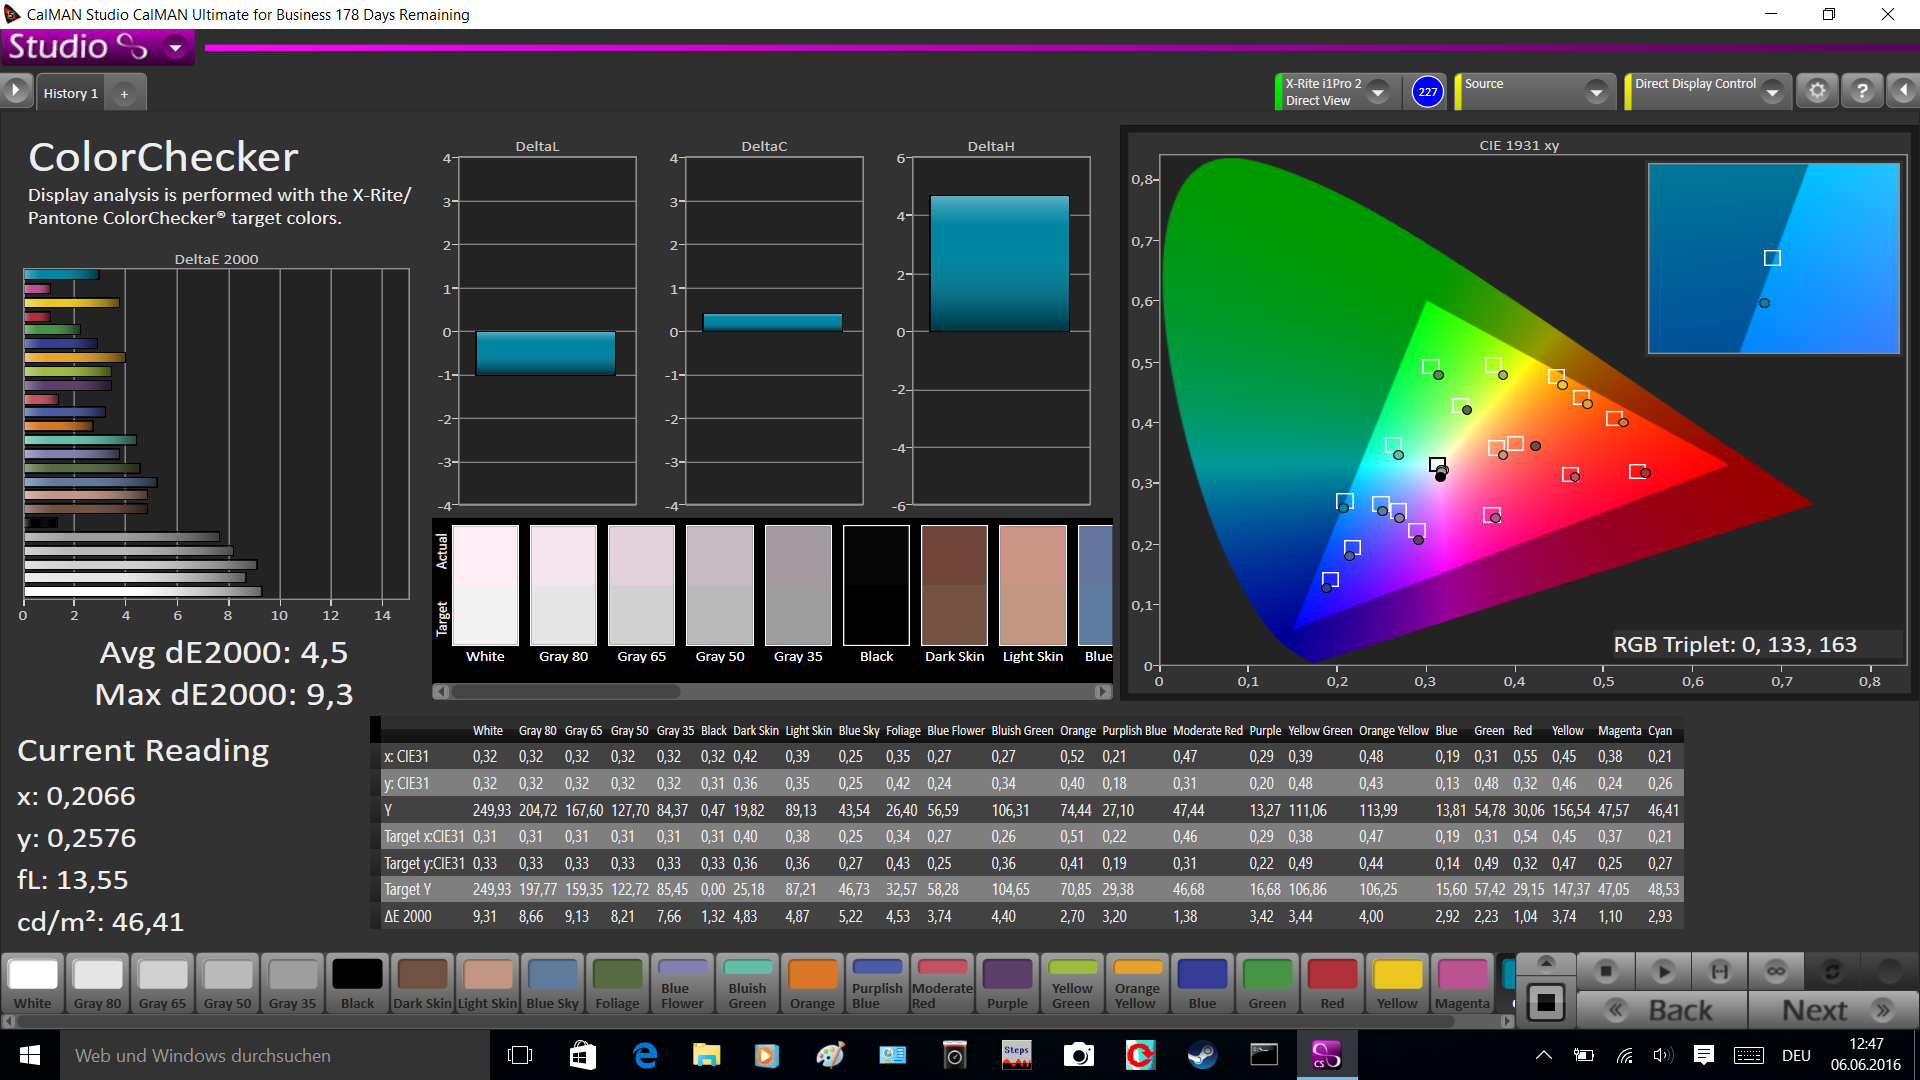Expand the X-Rite i1Pro 2 meter dropdown
1920x1080 pixels.
point(1378,92)
